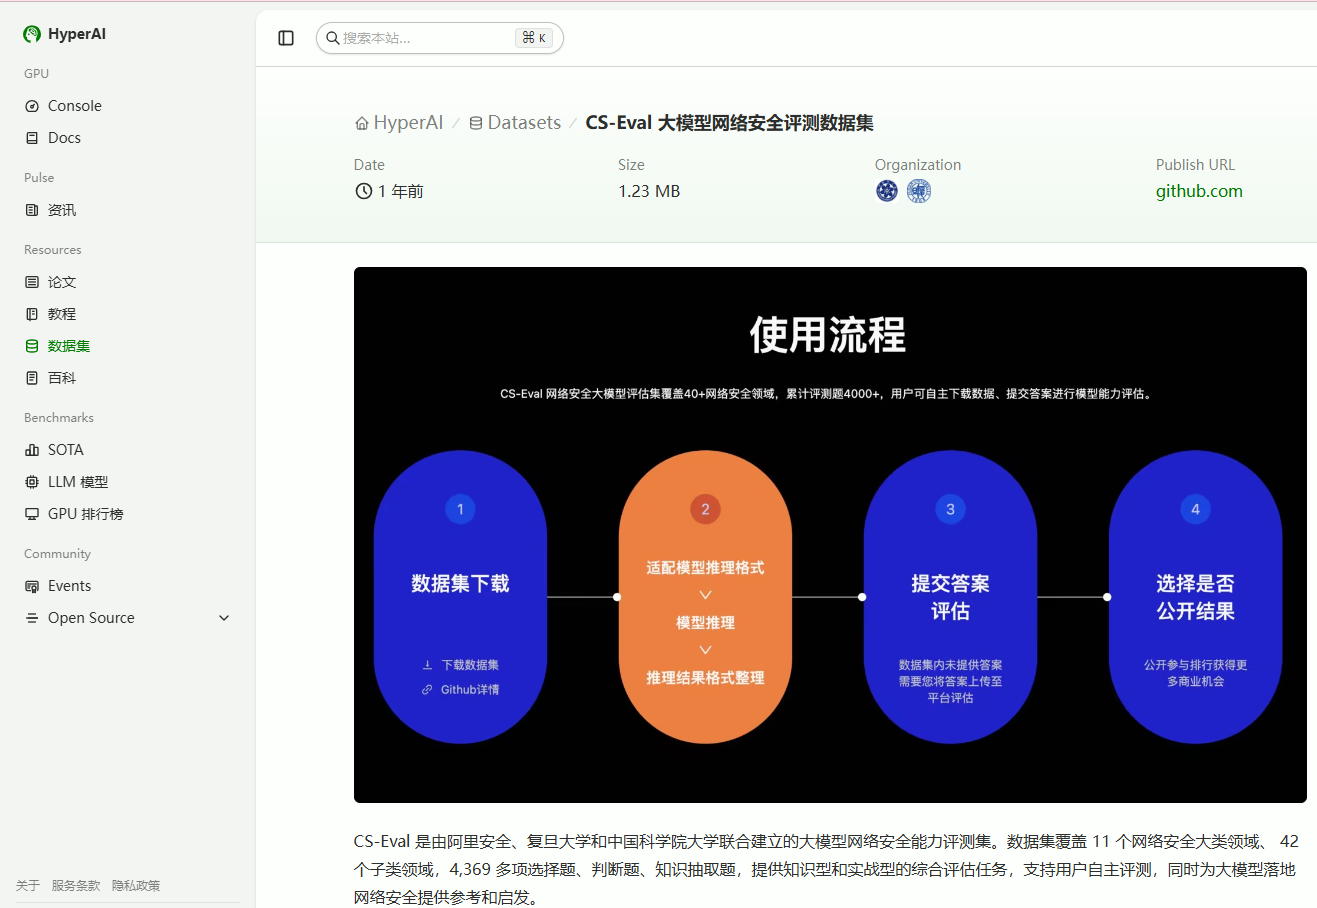Viewport: 1317px width, 908px height.
Task: Open the Open Source item
Action: click(x=128, y=618)
